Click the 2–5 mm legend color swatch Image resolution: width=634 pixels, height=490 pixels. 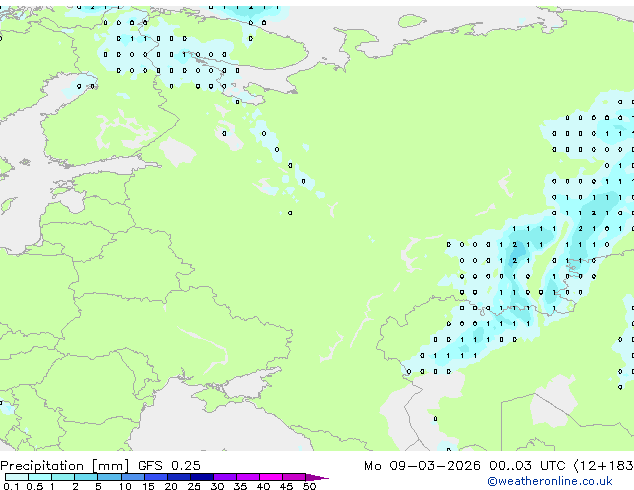86,477
